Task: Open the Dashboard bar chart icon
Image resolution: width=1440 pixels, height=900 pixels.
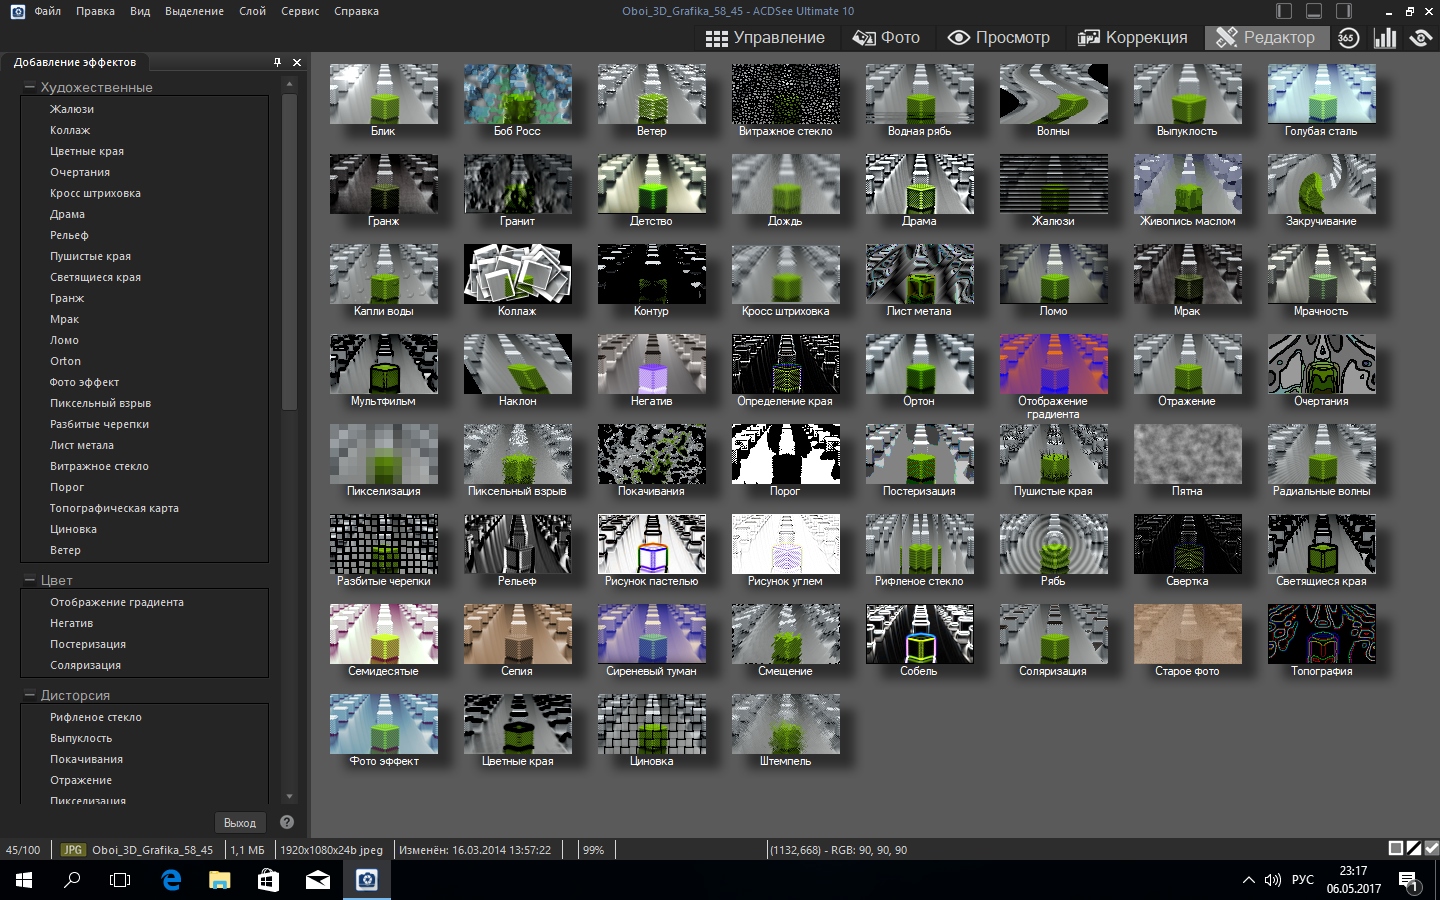Action: [x=1385, y=38]
